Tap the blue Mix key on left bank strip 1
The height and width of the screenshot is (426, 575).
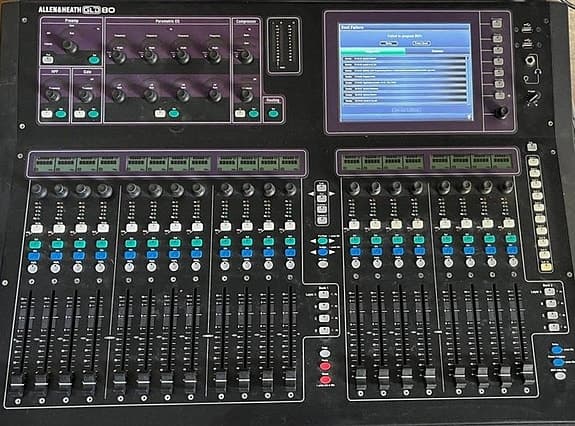click(x=34, y=256)
